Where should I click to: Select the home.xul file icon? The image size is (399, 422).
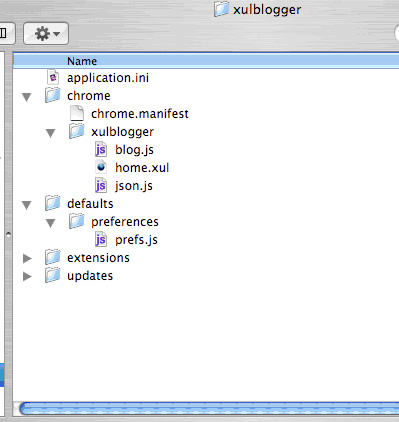[101, 167]
